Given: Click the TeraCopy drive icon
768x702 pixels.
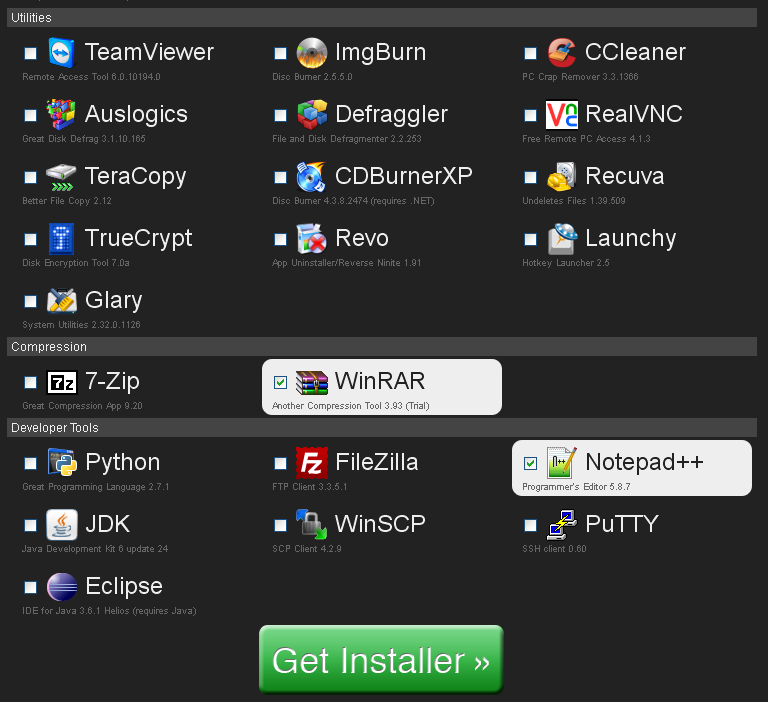Looking at the screenshot, I should [61, 177].
